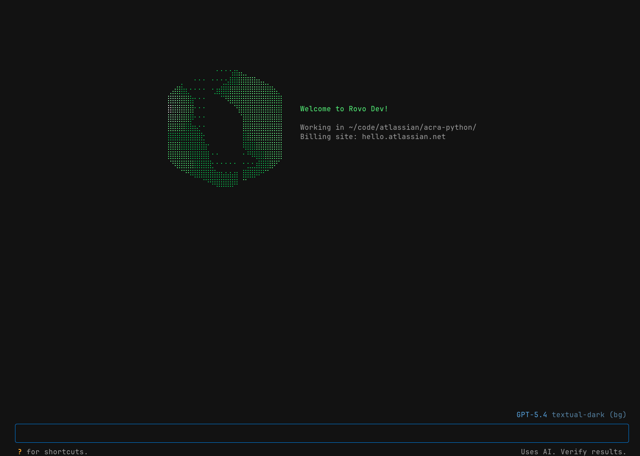This screenshot has width=640, height=456.
Task: Click the textual-dark (bg) theme label
Action: [x=589, y=415]
